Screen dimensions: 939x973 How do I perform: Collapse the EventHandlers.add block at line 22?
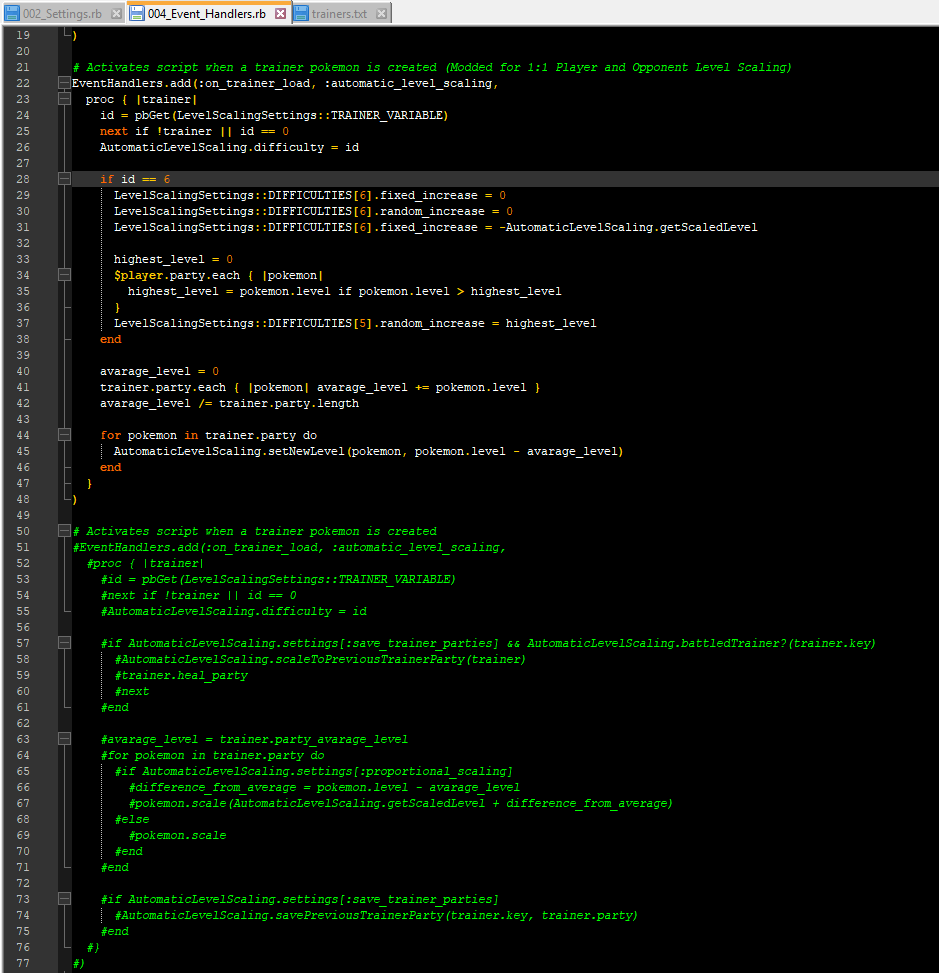(x=64, y=83)
